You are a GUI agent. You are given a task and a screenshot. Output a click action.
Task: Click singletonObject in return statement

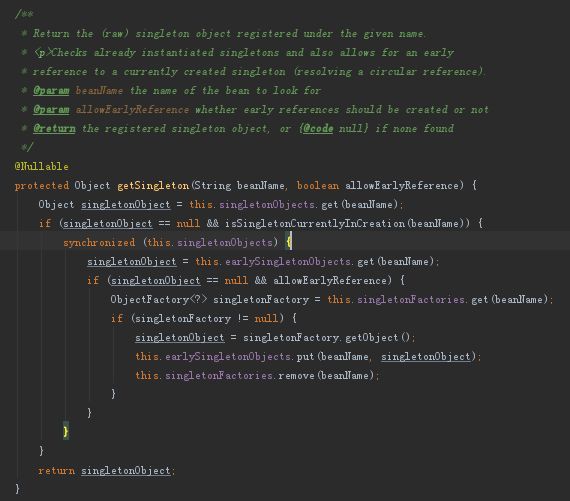pos(125,470)
